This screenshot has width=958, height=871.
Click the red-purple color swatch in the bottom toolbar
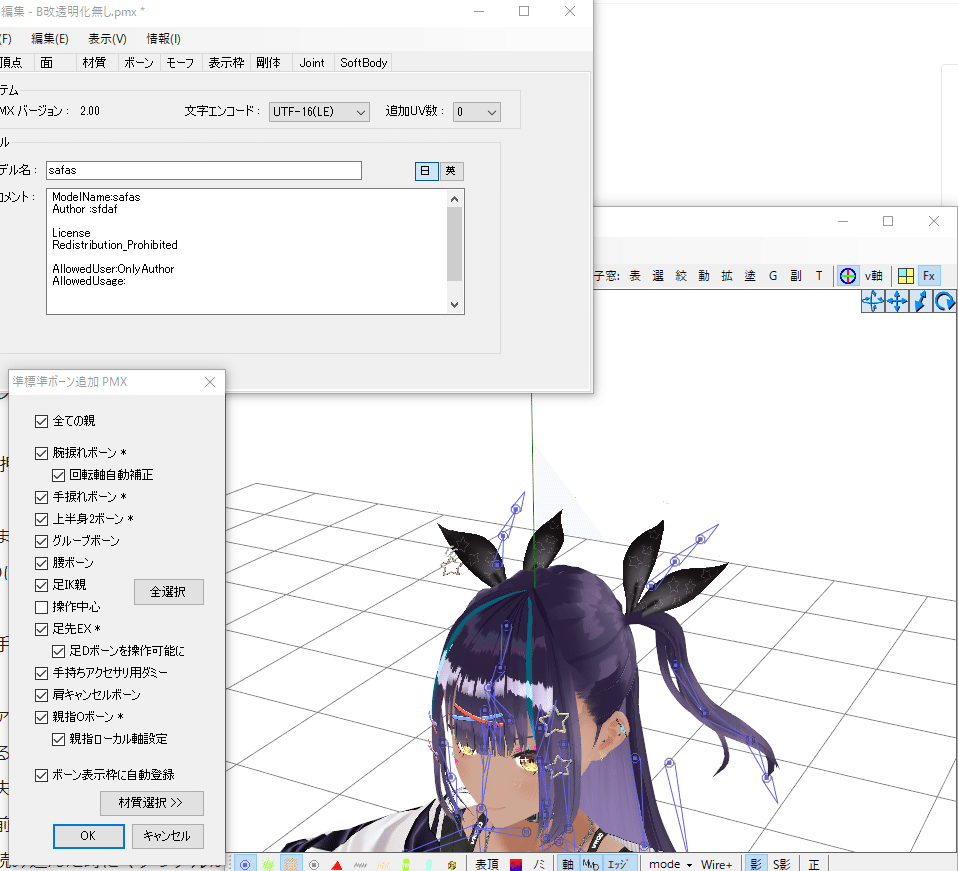click(516, 862)
